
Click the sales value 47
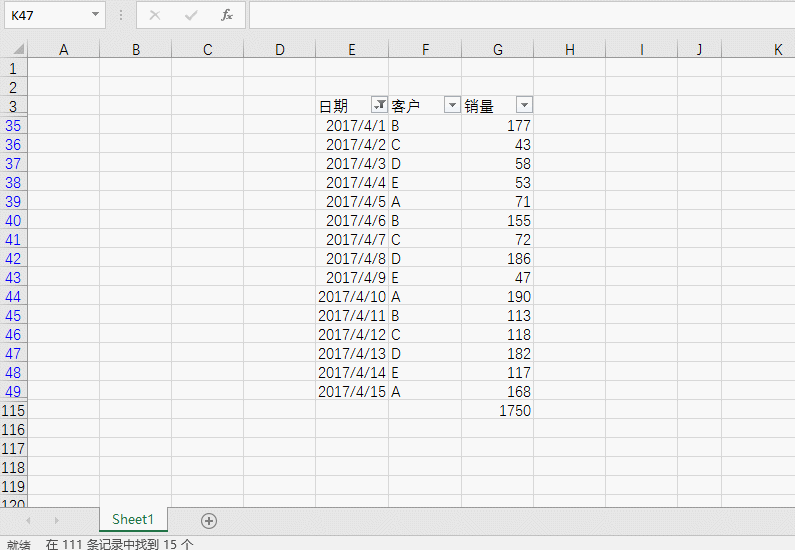point(497,277)
